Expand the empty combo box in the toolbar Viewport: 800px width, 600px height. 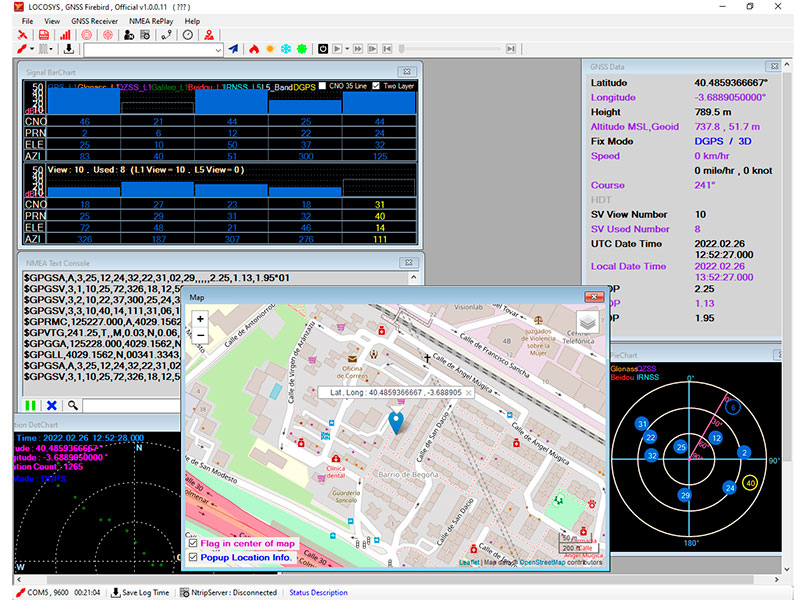[219, 48]
